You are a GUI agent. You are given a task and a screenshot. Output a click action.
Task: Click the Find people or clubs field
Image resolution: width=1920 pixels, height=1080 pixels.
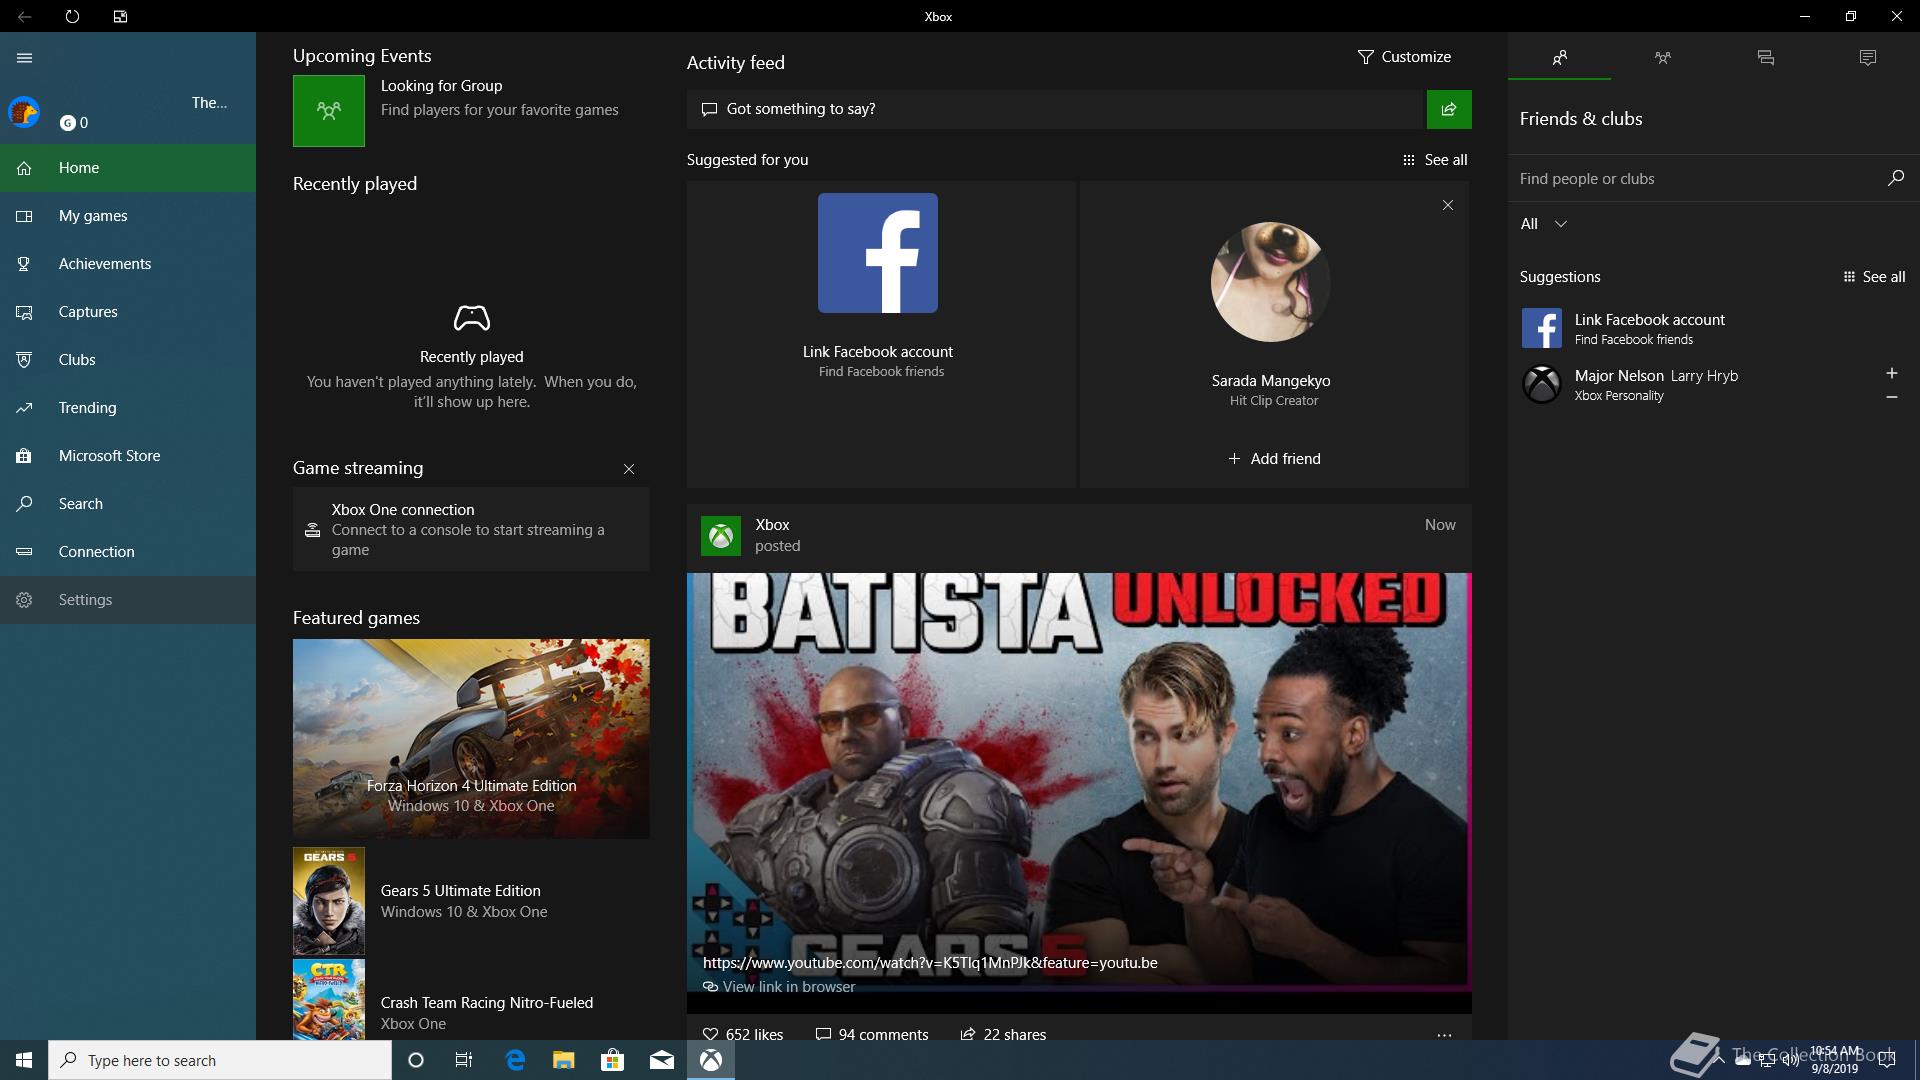1695,179
